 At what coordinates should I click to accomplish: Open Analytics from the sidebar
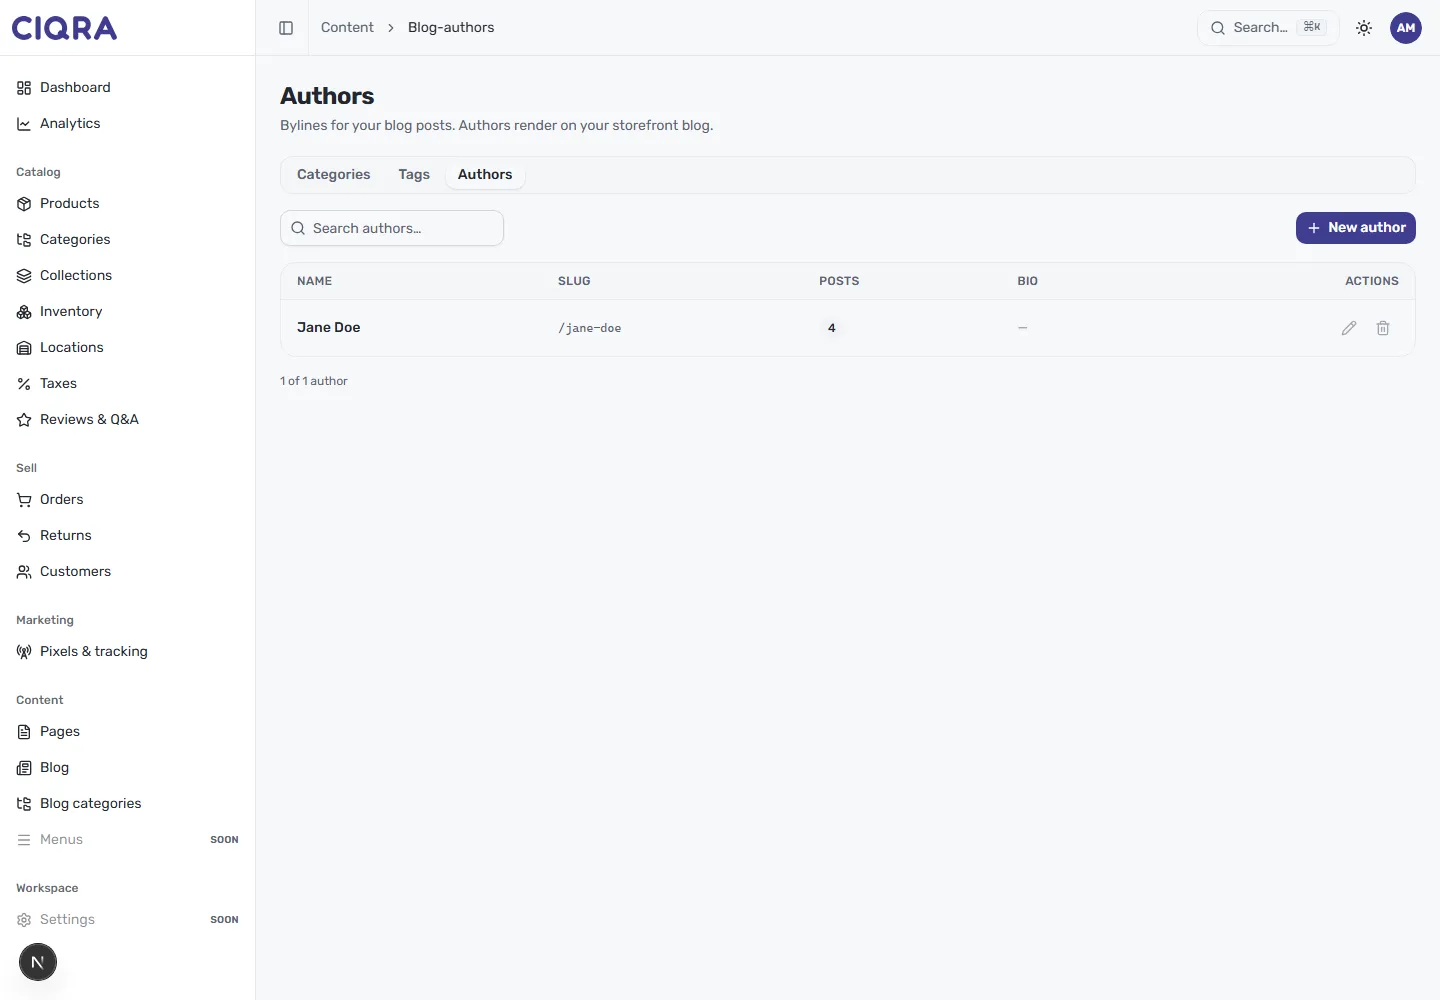(128, 124)
